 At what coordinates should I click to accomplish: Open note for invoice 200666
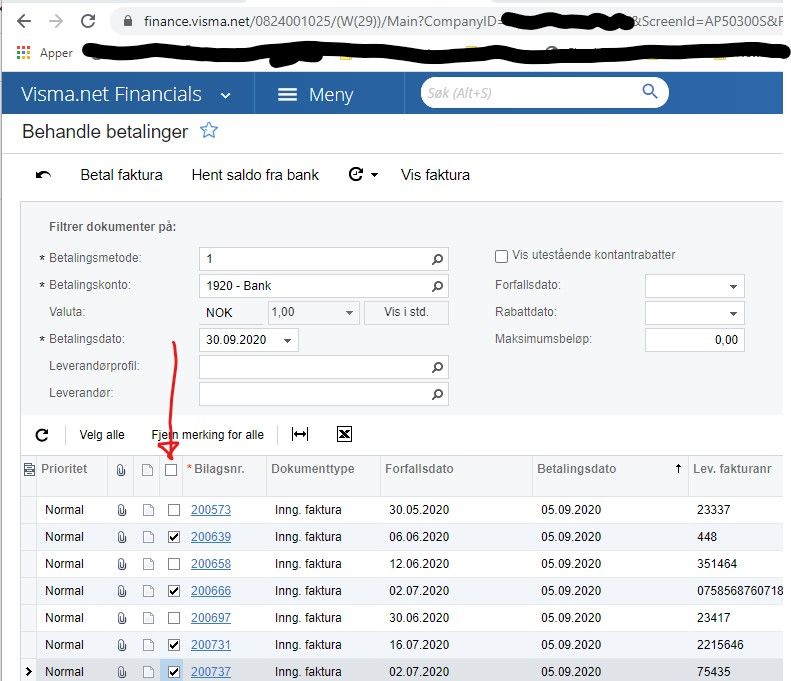click(x=148, y=591)
